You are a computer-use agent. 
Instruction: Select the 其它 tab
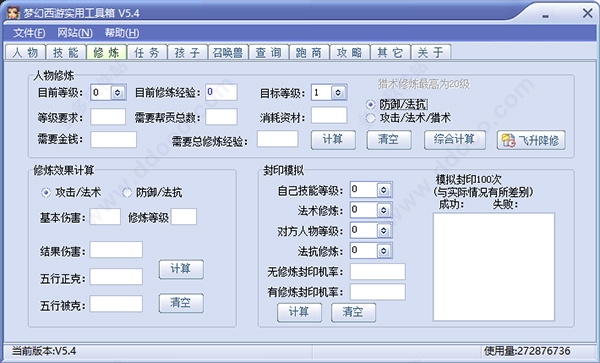click(x=390, y=52)
